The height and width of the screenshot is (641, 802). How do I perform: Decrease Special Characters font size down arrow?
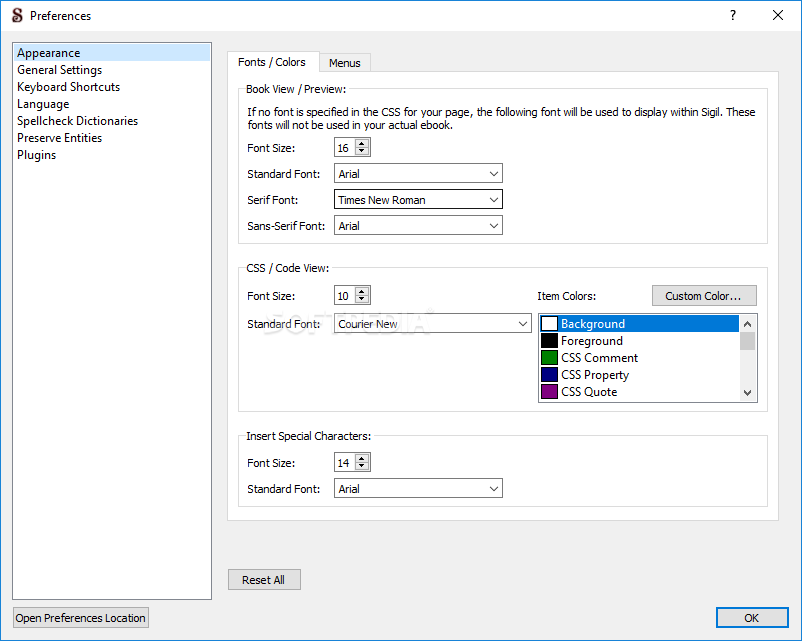tap(362, 466)
